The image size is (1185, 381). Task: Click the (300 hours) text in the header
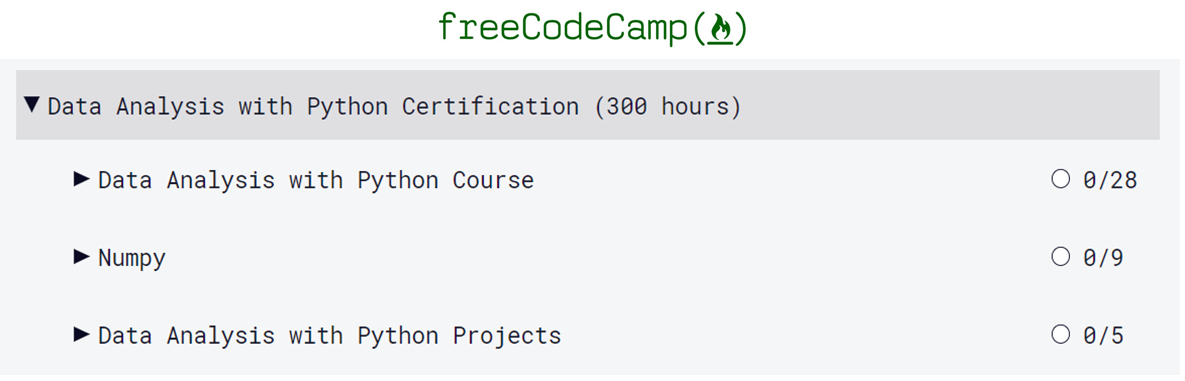pyautogui.click(x=668, y=106)
